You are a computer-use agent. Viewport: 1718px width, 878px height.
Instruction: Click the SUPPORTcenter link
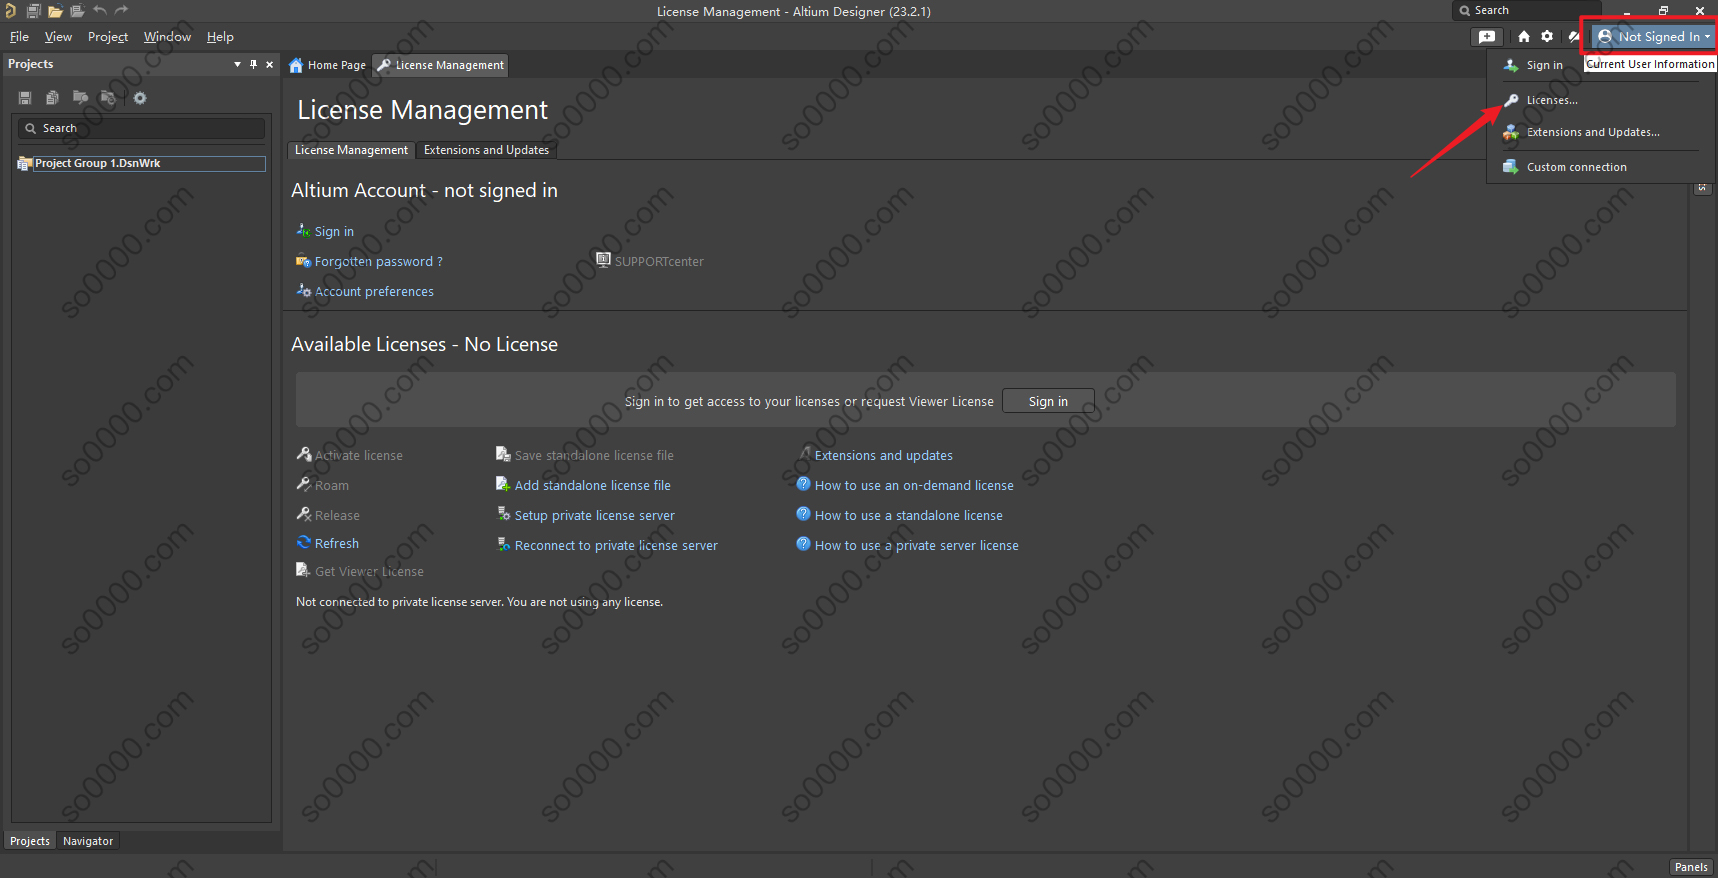coord(659,261)
